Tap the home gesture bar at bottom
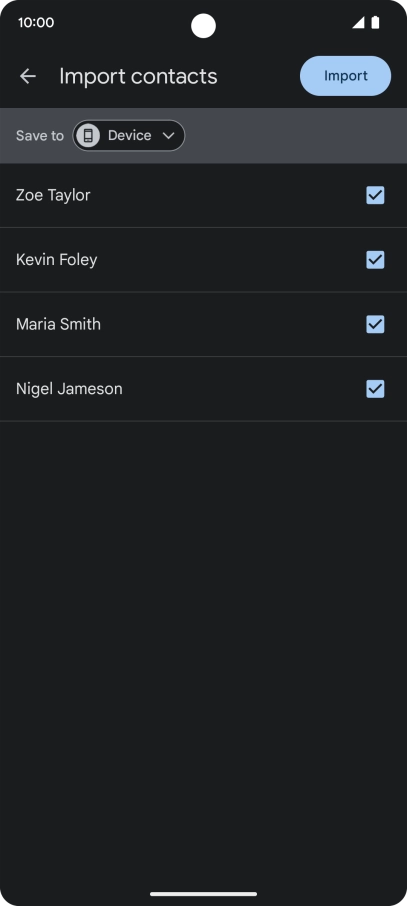This screenshot has height=906, width=407. [204, 894]
